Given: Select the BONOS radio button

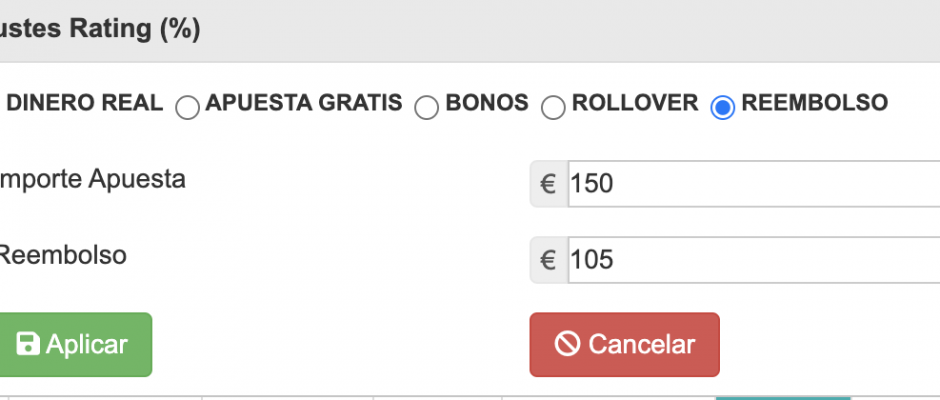Looking at the screenshot, I should click(427, 108).
